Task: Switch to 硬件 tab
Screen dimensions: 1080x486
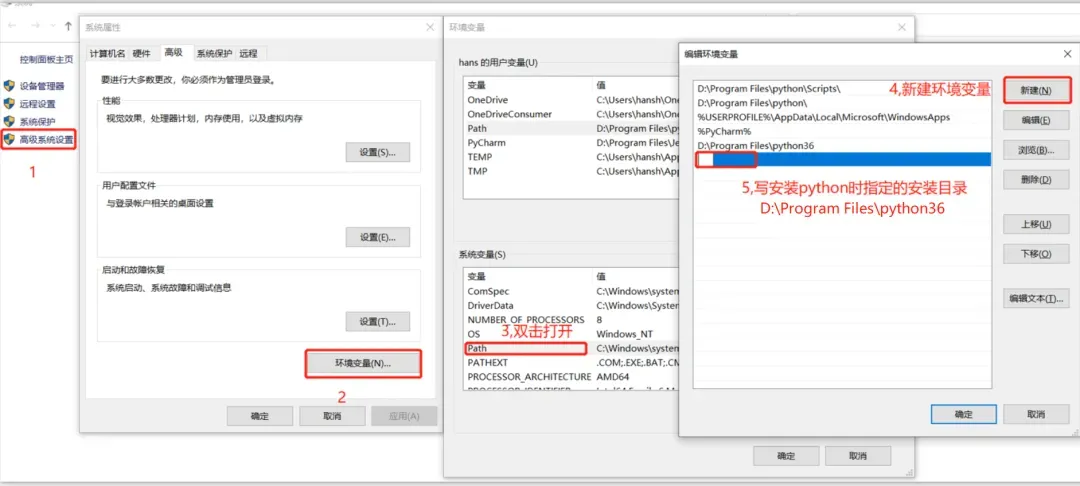Action: (x=141, y=53)
